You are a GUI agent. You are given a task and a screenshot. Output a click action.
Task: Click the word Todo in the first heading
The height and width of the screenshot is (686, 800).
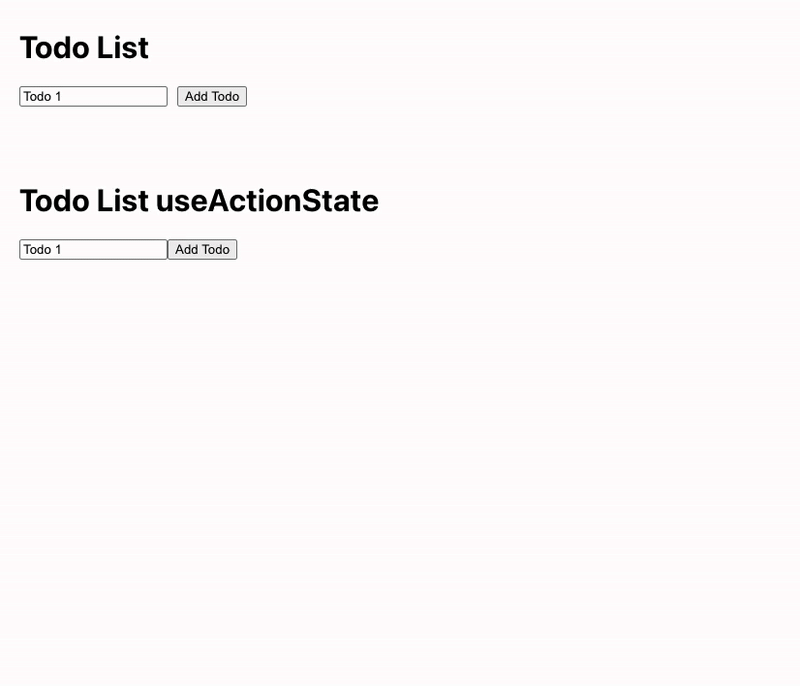coord(48,47)
